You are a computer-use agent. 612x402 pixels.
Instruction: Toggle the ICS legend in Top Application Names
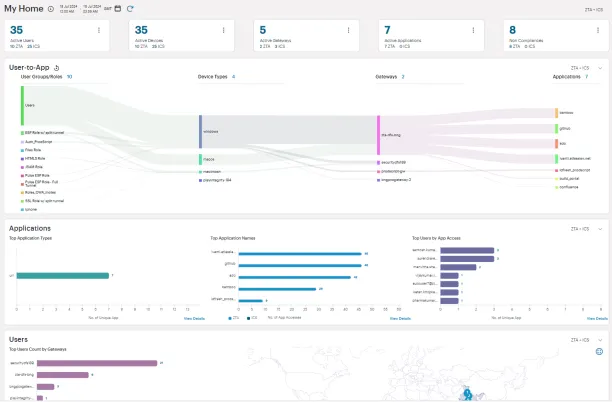click(x=252, y=318)
